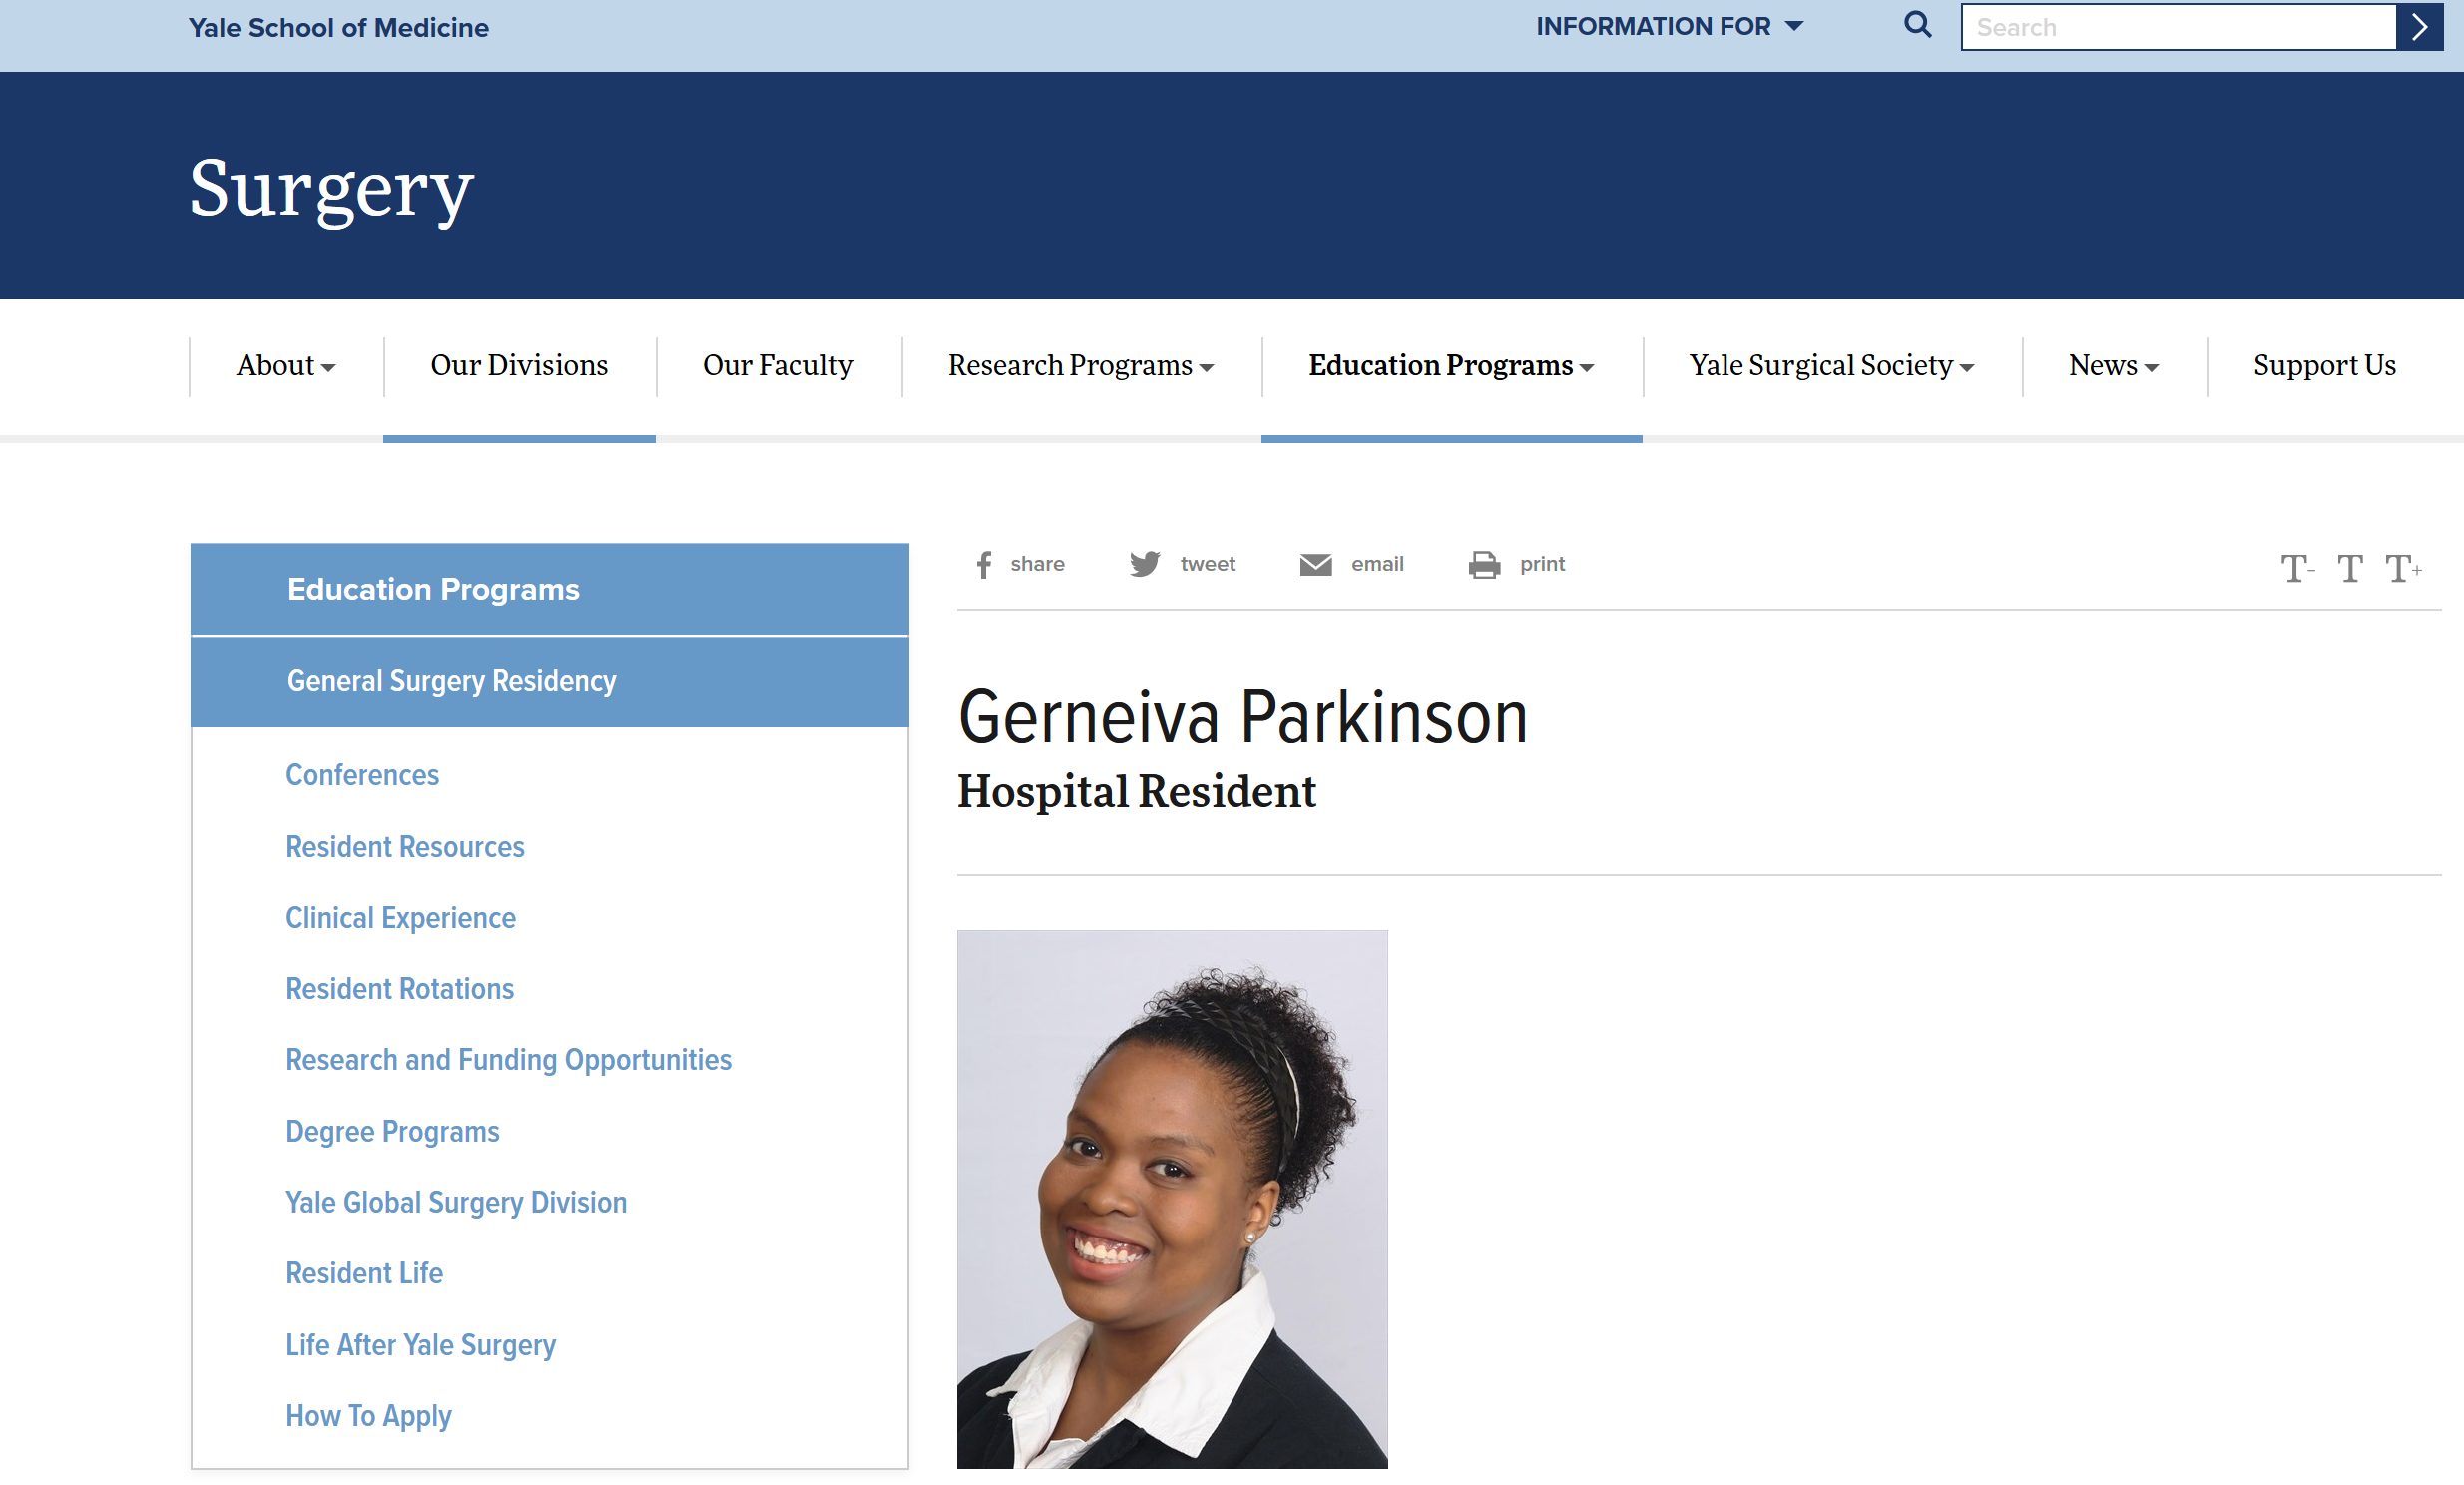
Task: Click the Yale School of Medicine link
Action: [x=339, y=27]
